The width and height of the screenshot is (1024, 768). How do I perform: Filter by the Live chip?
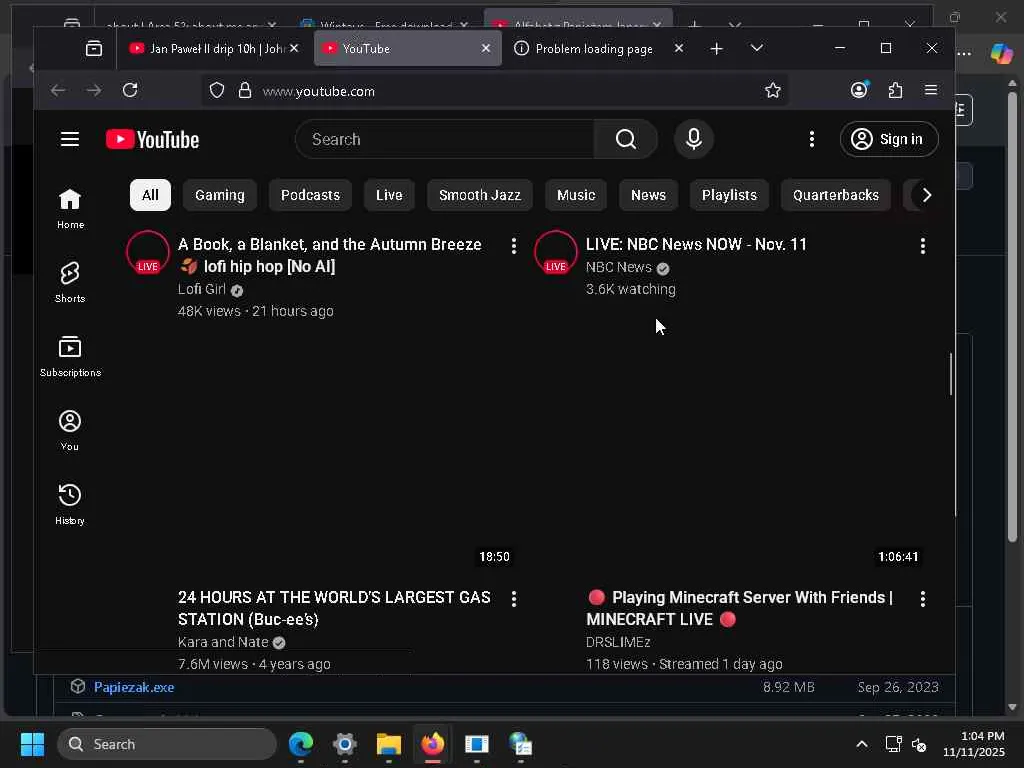[389, 195]
